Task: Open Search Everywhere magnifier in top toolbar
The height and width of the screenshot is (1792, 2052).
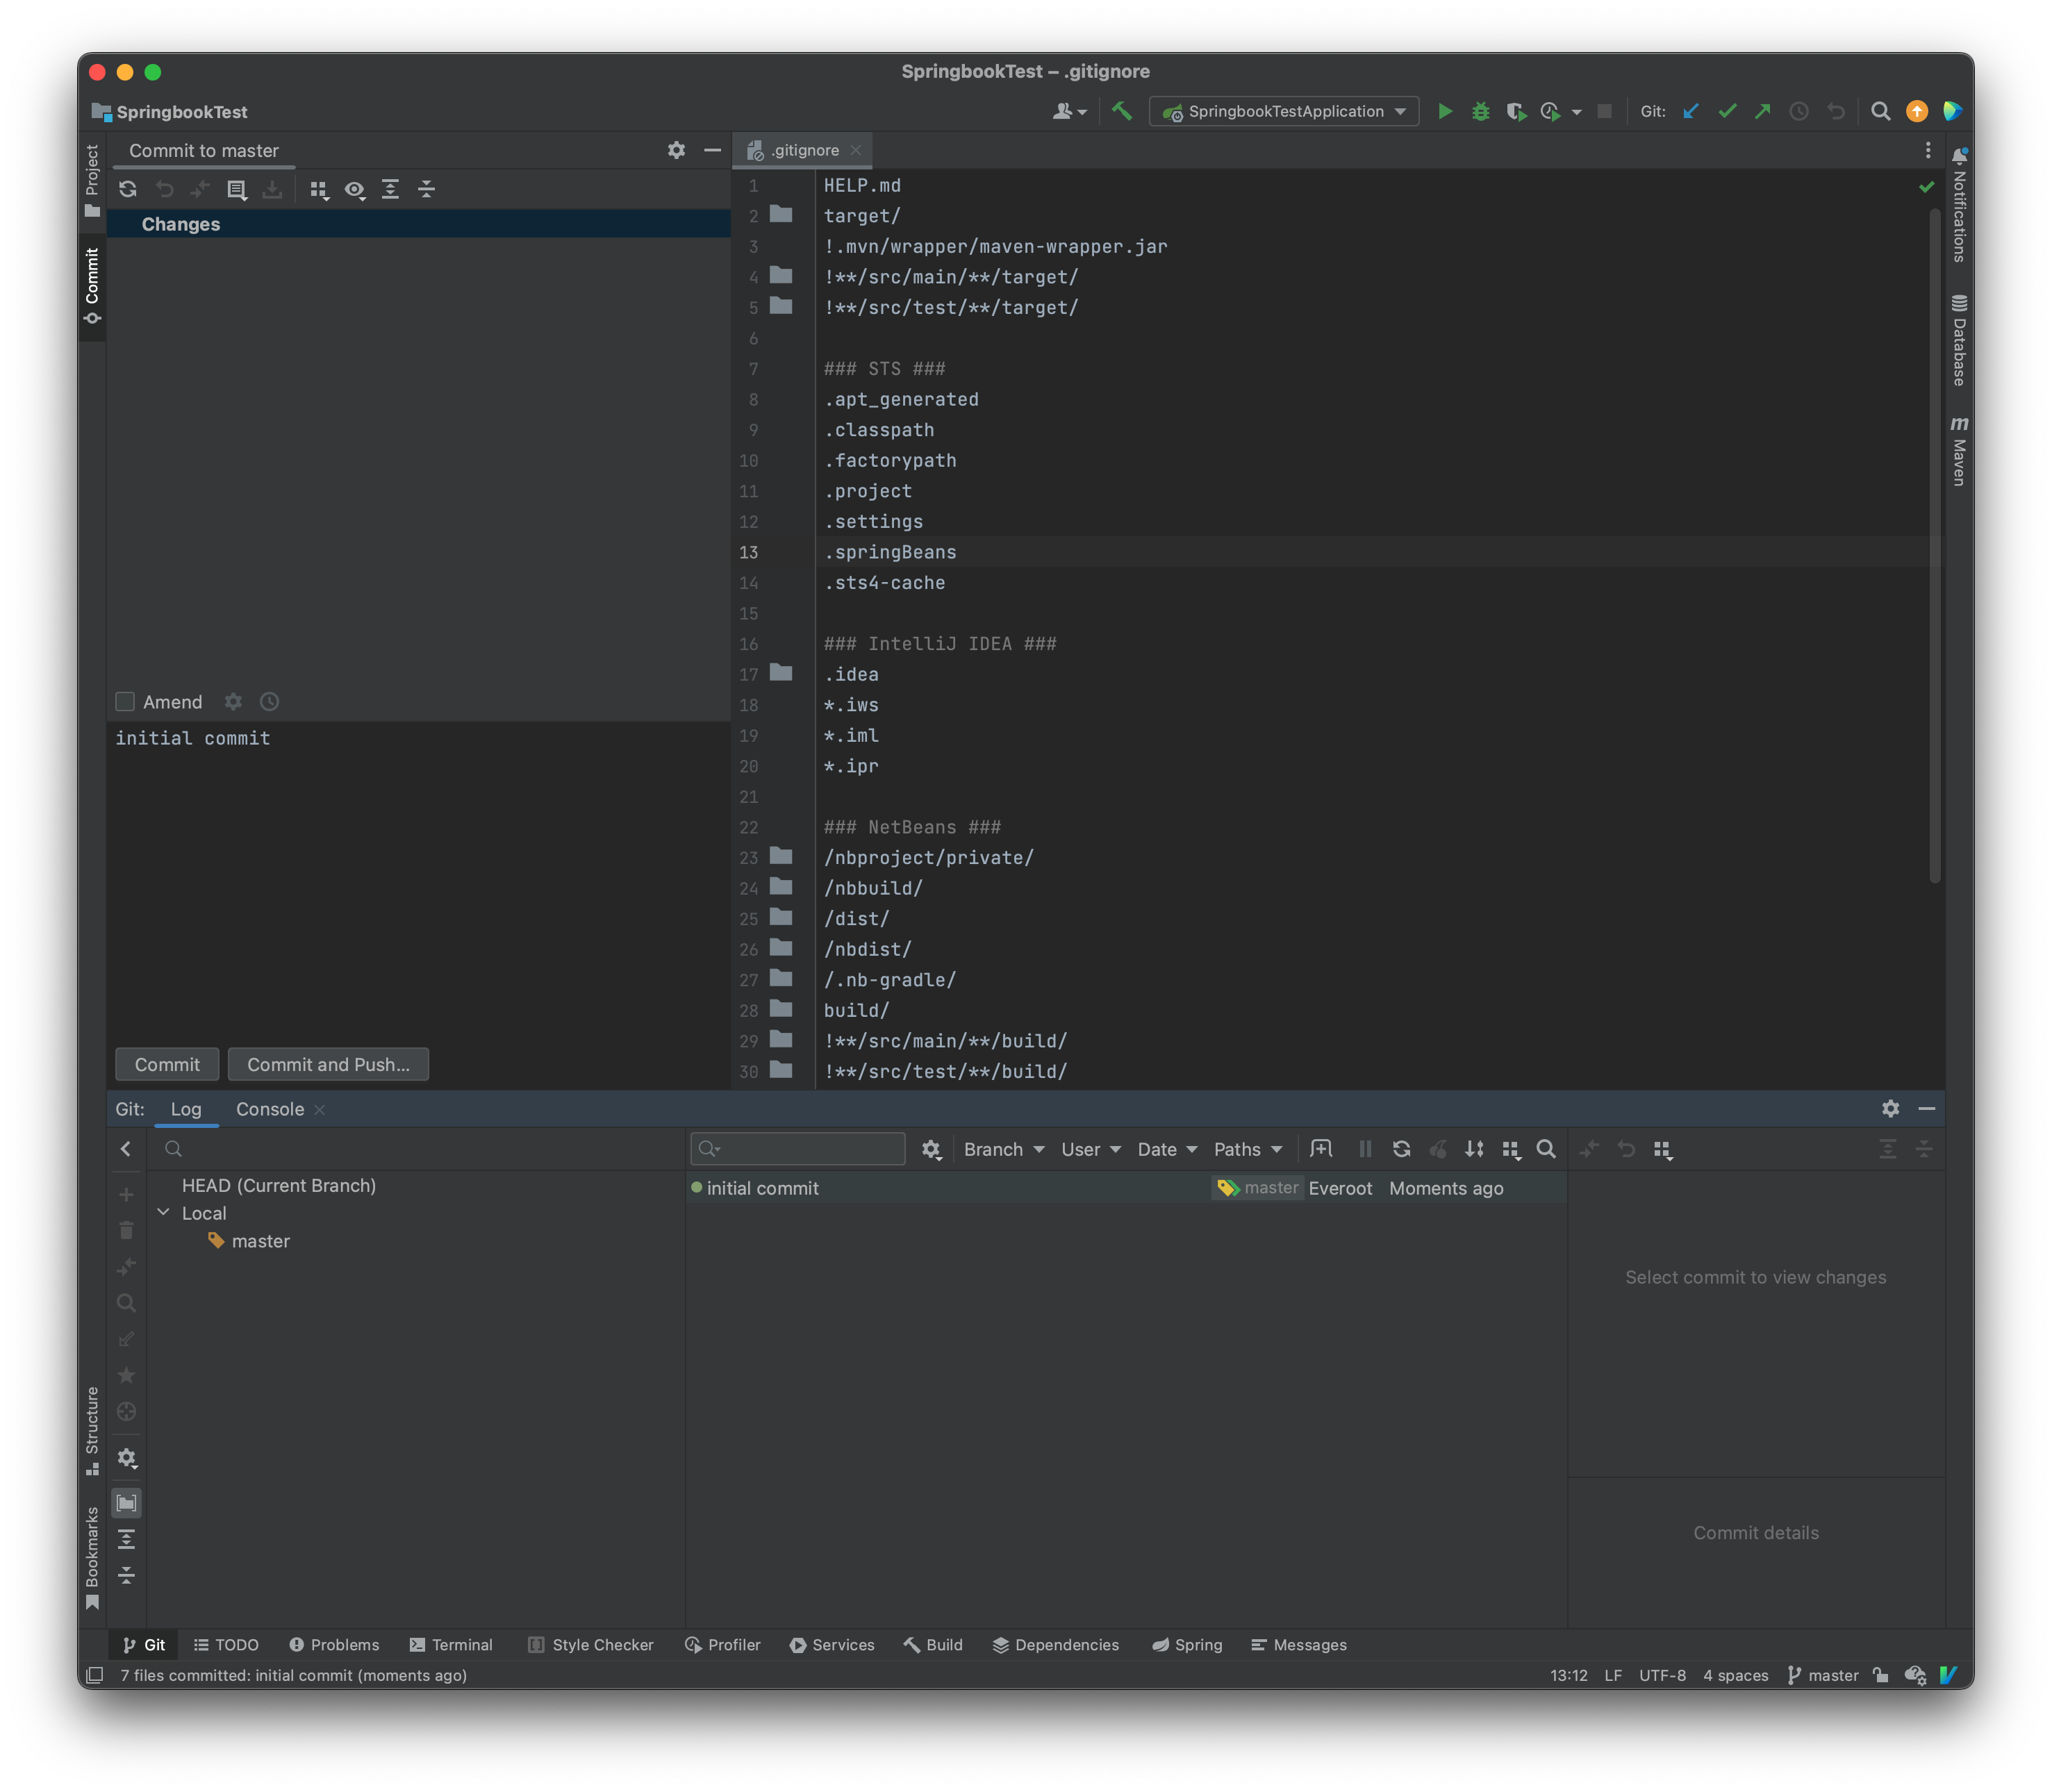Action: [x=1880, y=111]
